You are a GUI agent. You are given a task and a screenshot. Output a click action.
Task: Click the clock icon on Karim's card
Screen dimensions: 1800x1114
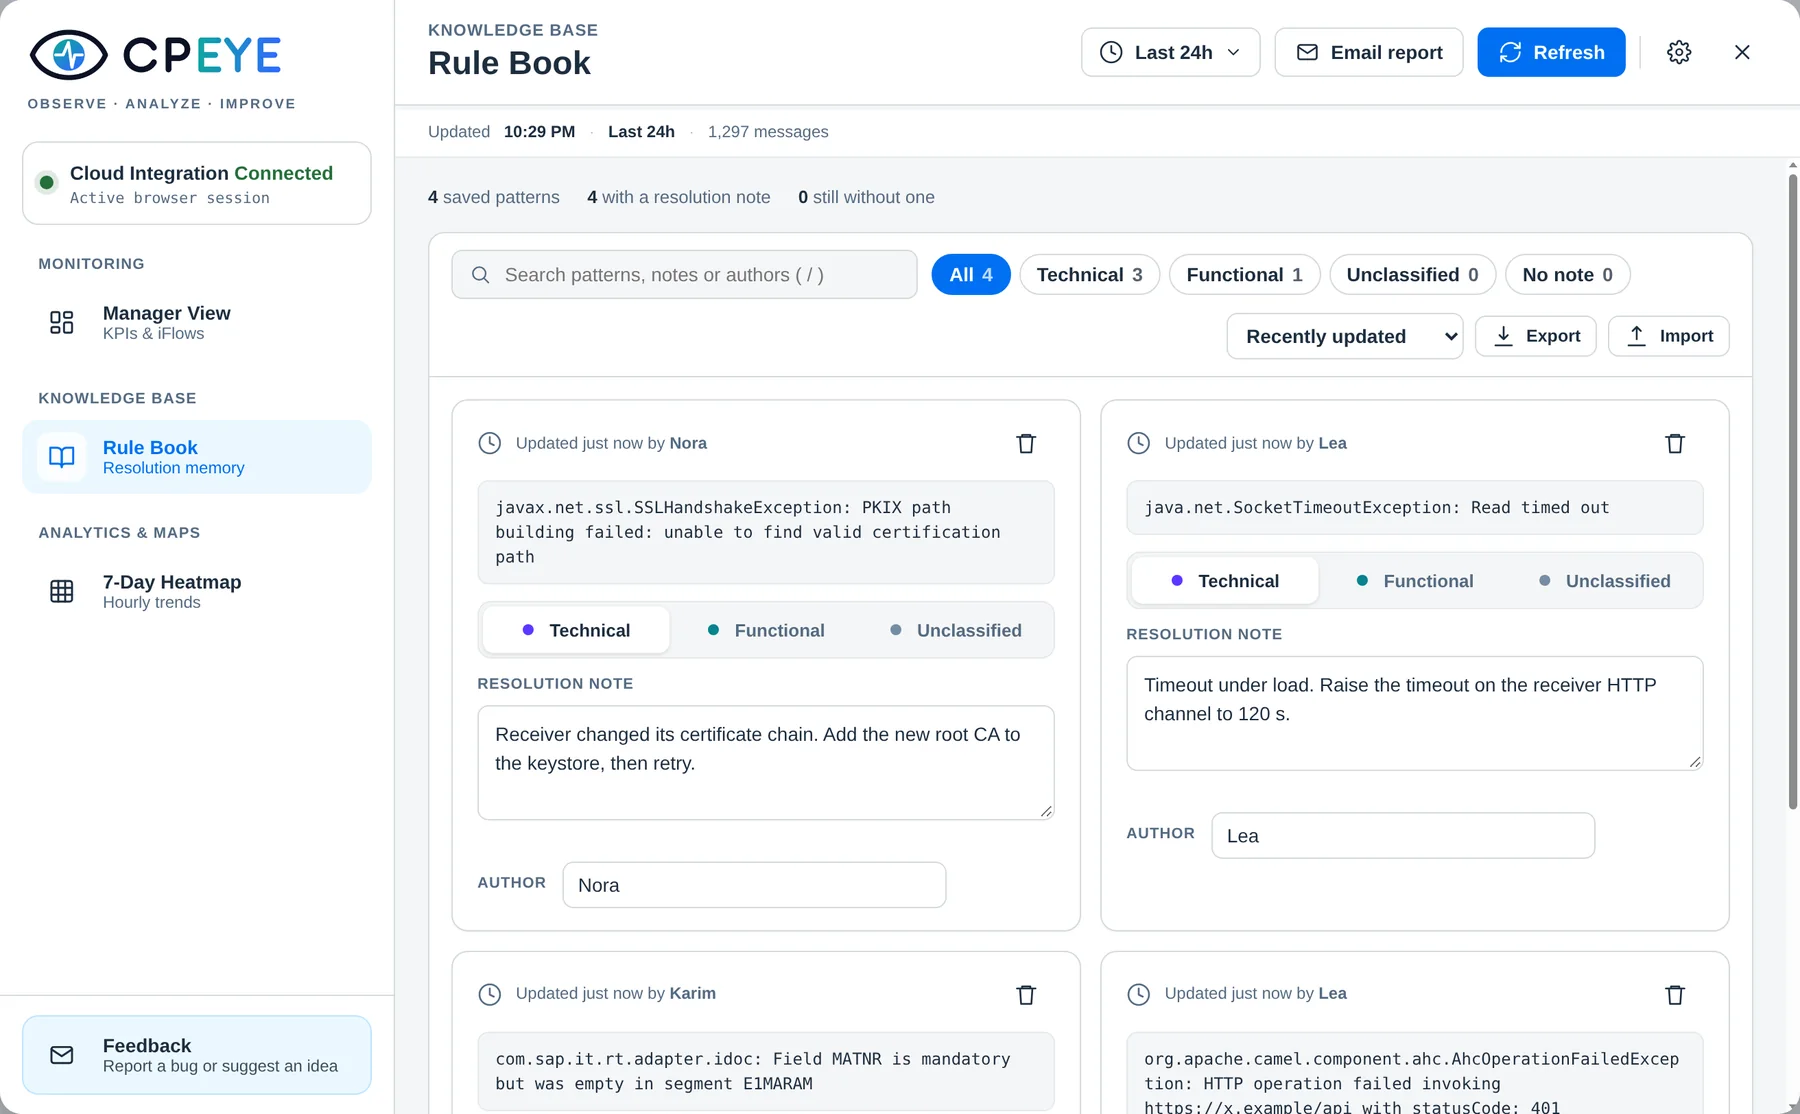pyautogui.click(x=489, y=994)
